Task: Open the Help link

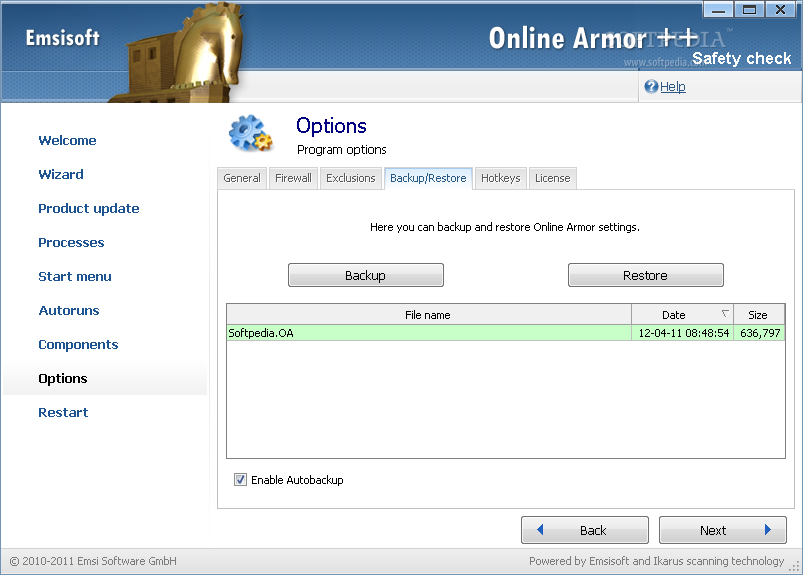Action: (x=672, y=87)
